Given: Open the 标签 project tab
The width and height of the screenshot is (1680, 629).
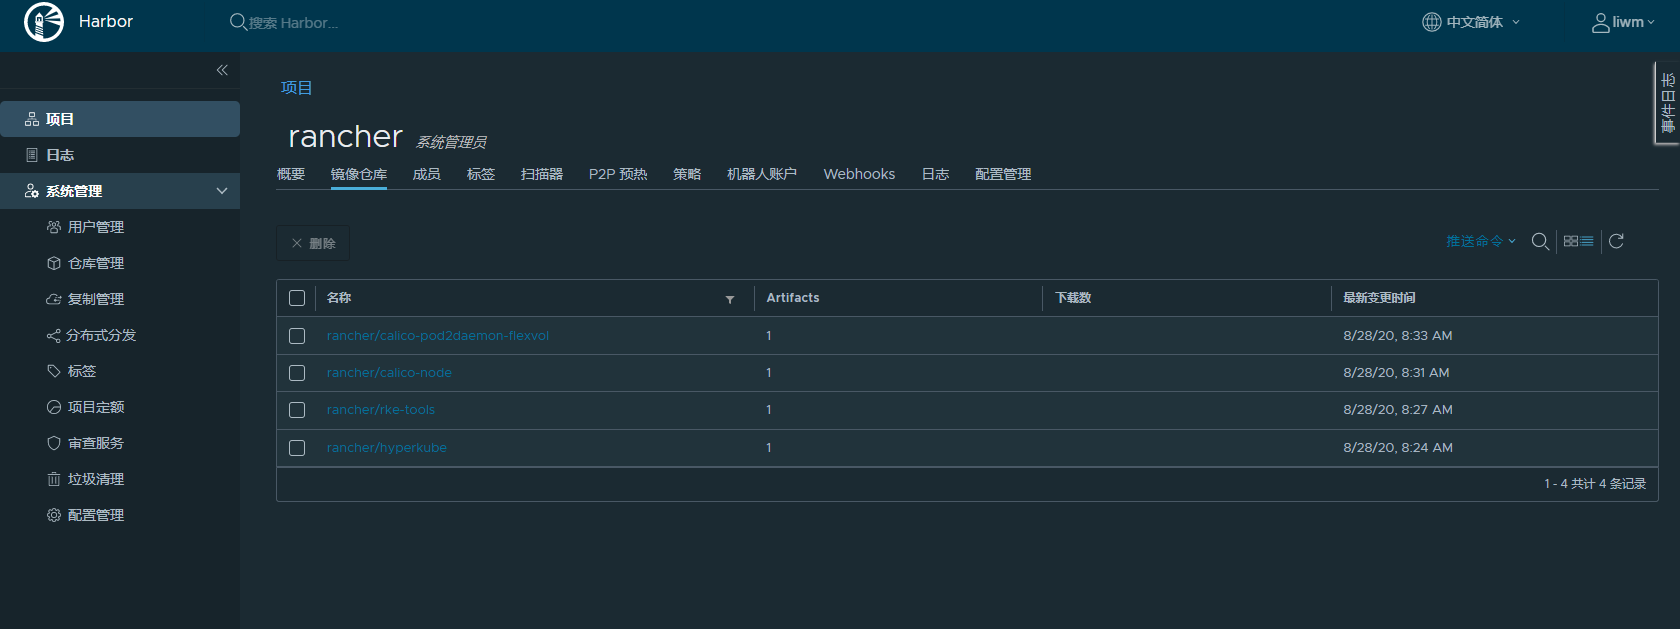Looking at the screenshot, I should point(481,174).
